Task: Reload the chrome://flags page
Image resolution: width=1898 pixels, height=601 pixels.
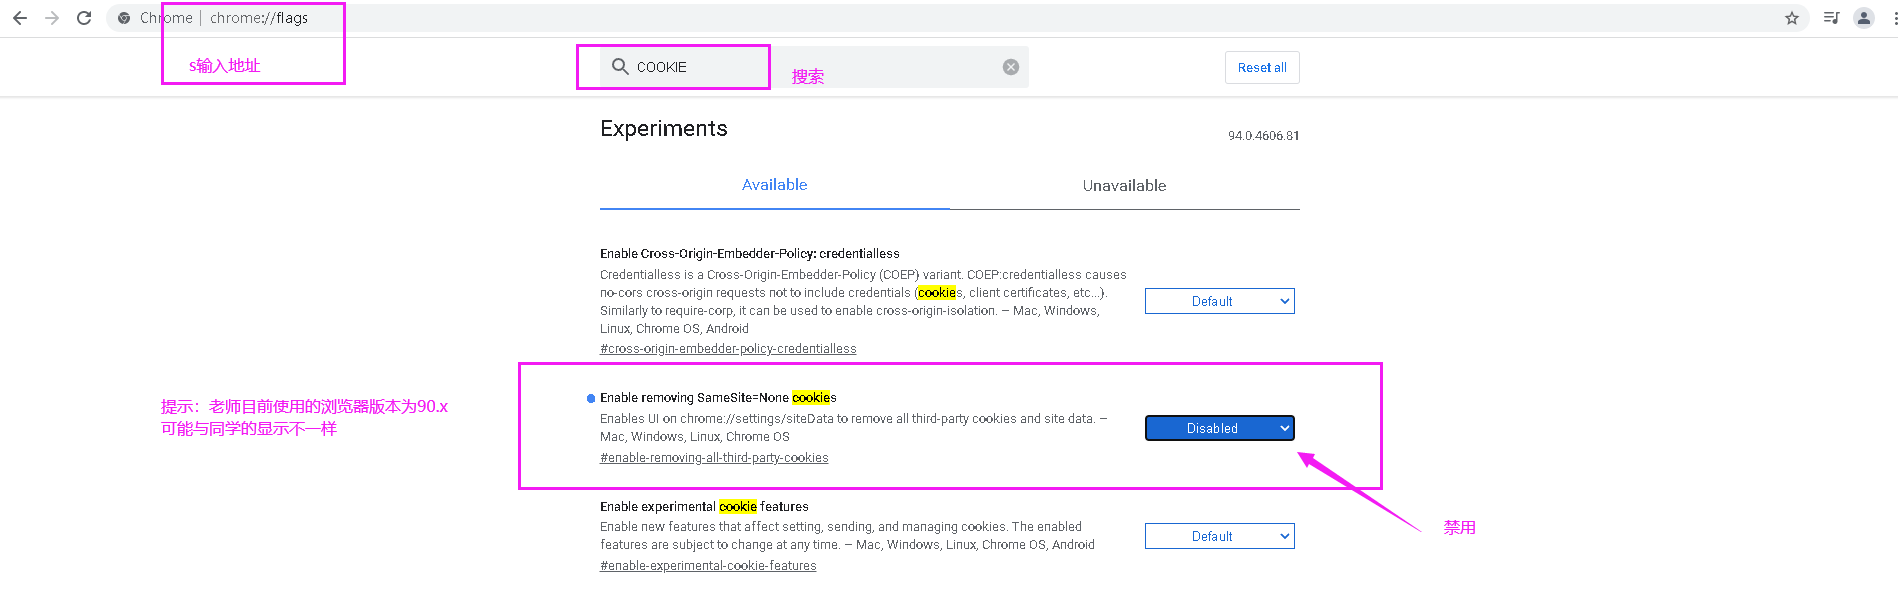Action: pyautogui.click(x=84, y=18)
